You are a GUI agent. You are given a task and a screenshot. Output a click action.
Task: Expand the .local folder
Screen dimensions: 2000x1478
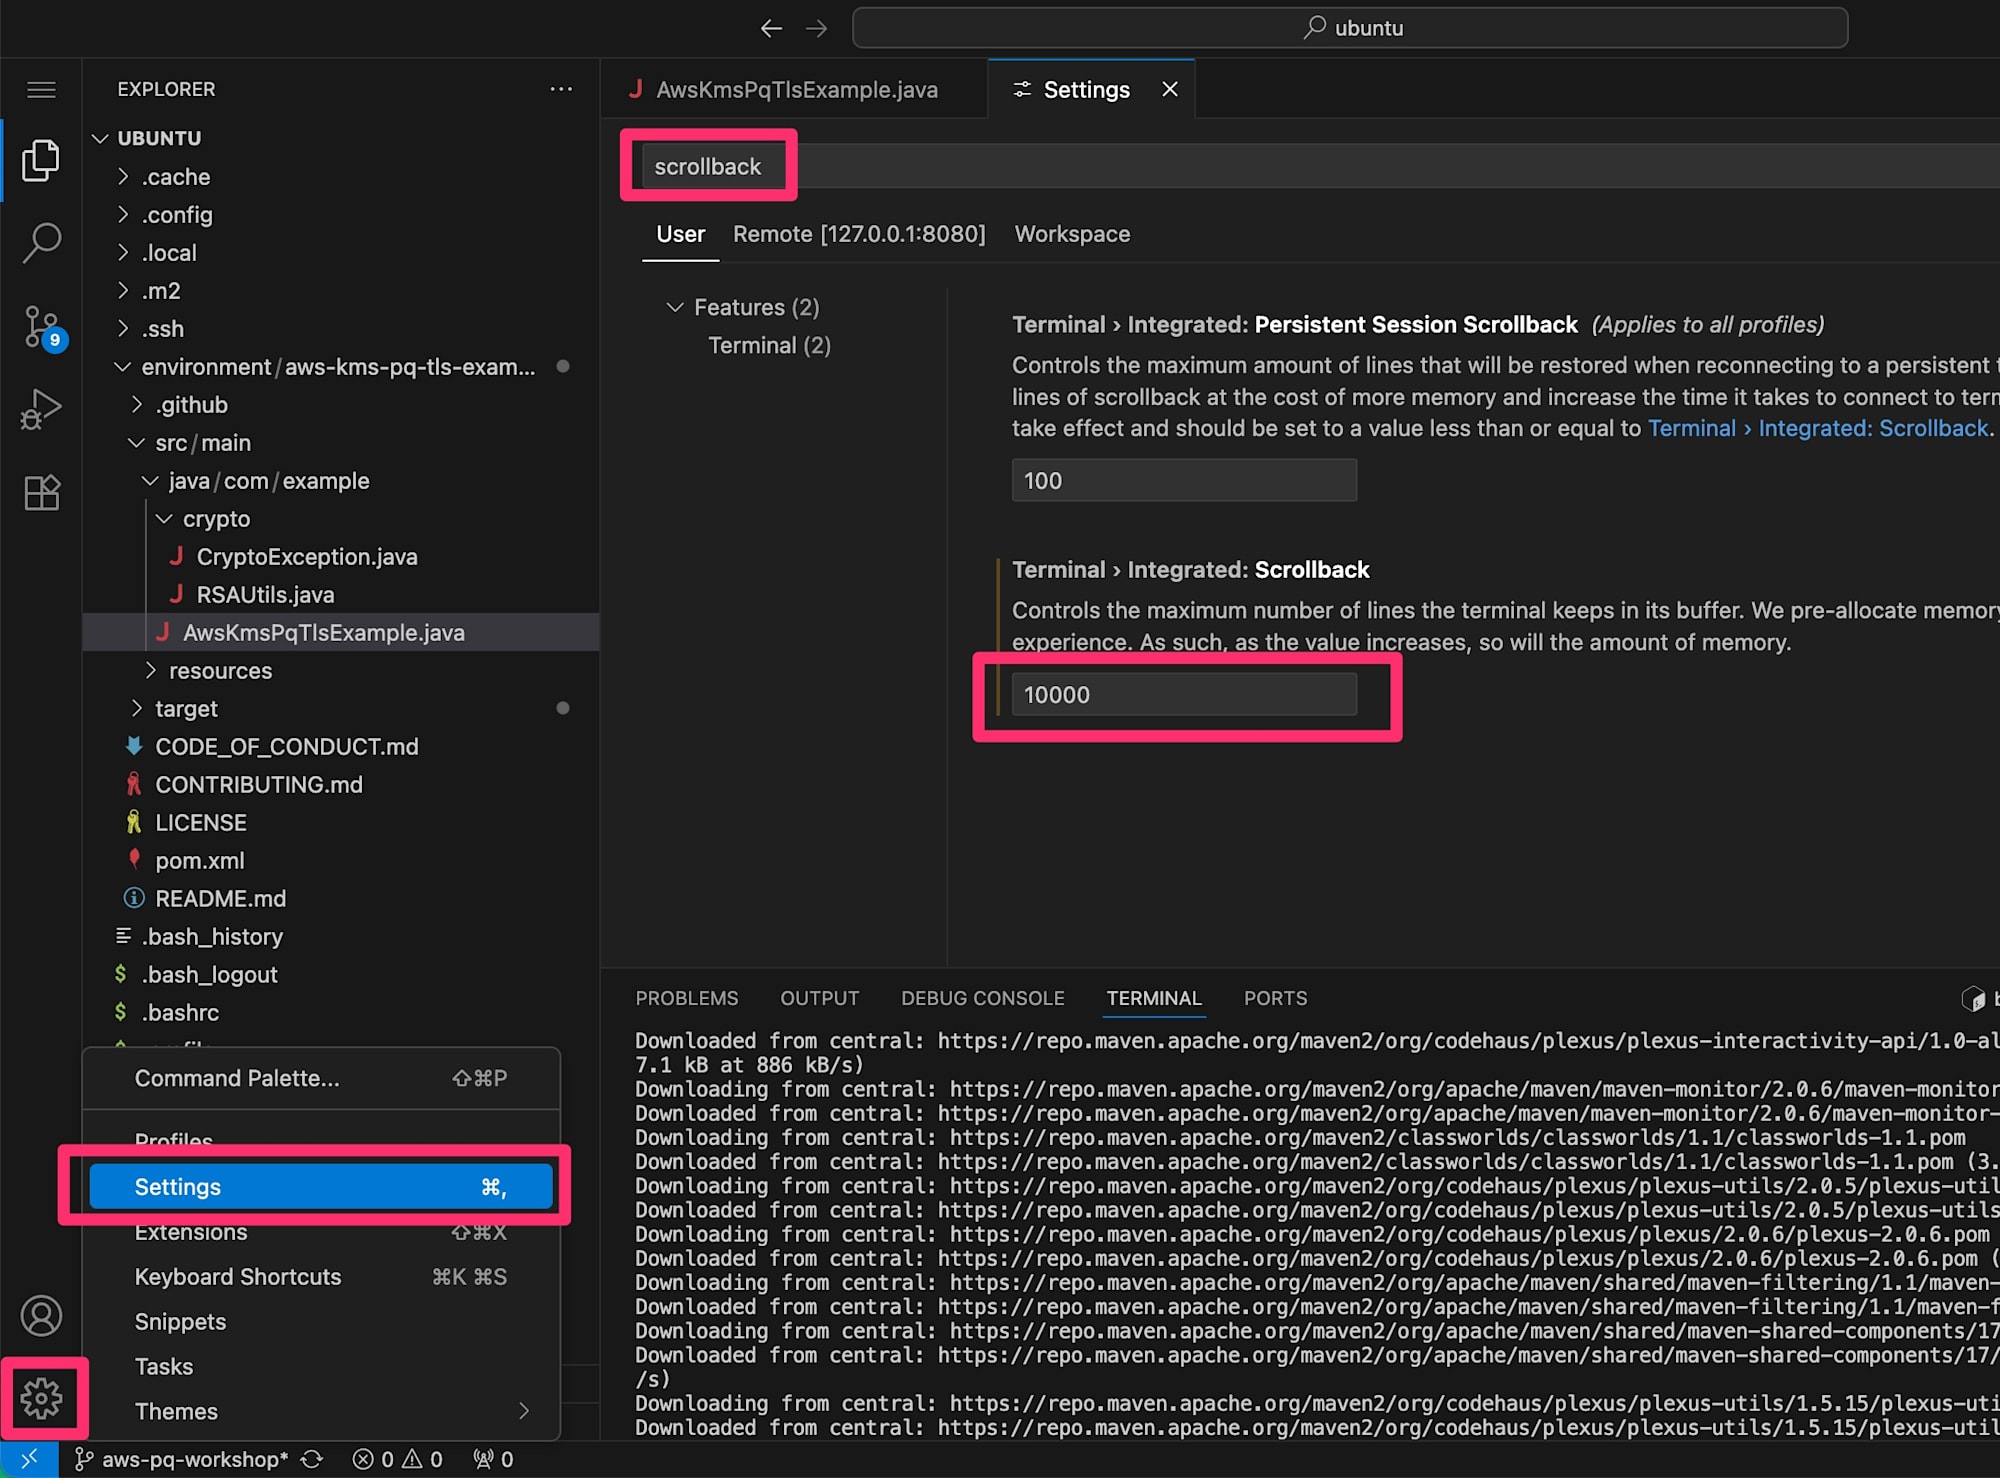(x=123, y=253)
